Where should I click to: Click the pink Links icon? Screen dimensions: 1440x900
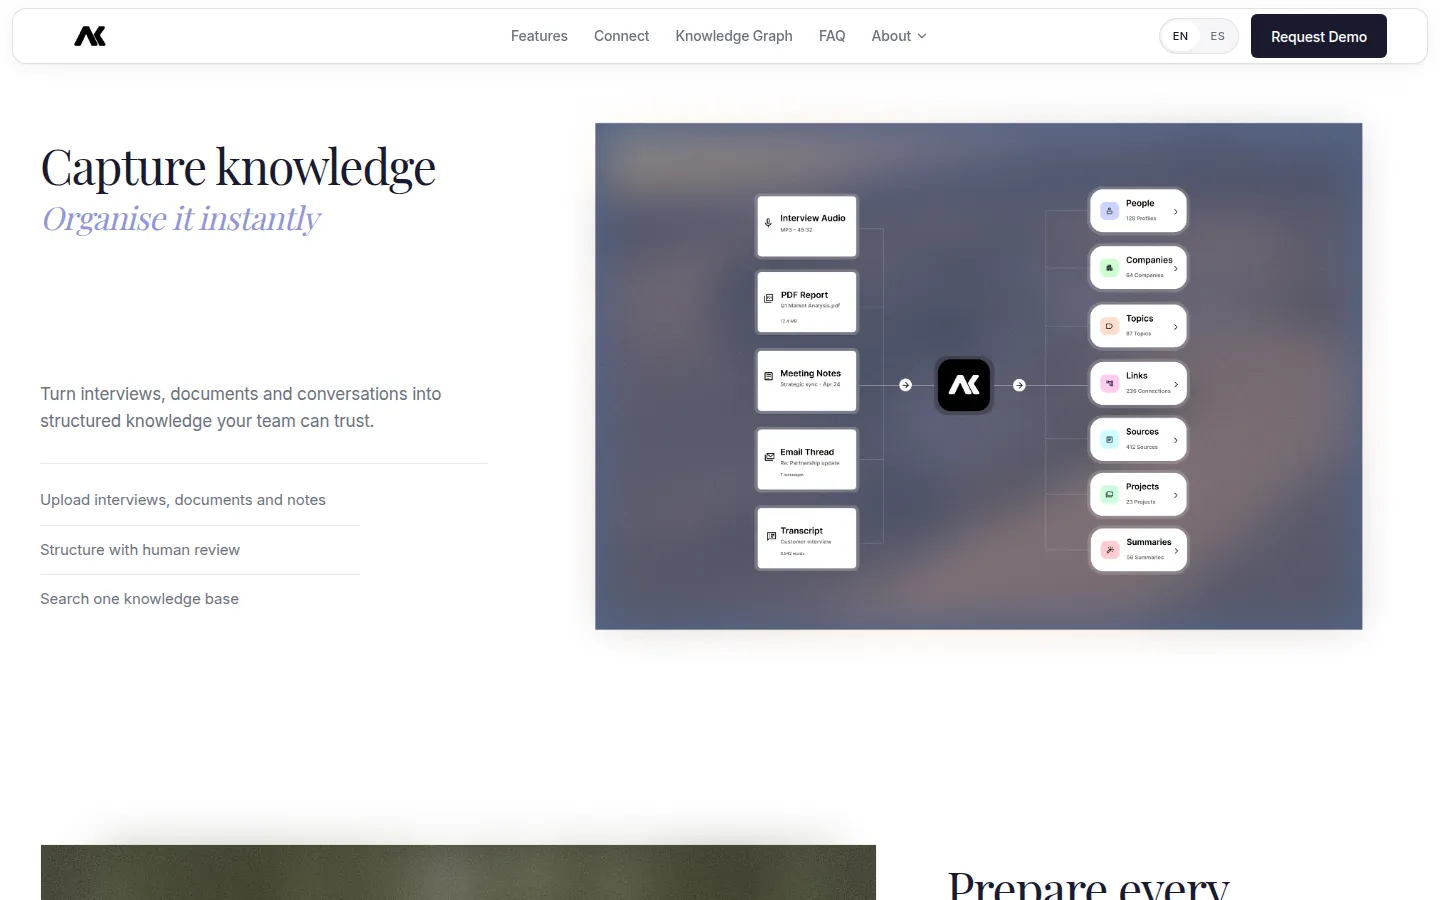pyautogui.click(x=1109, y=383)
